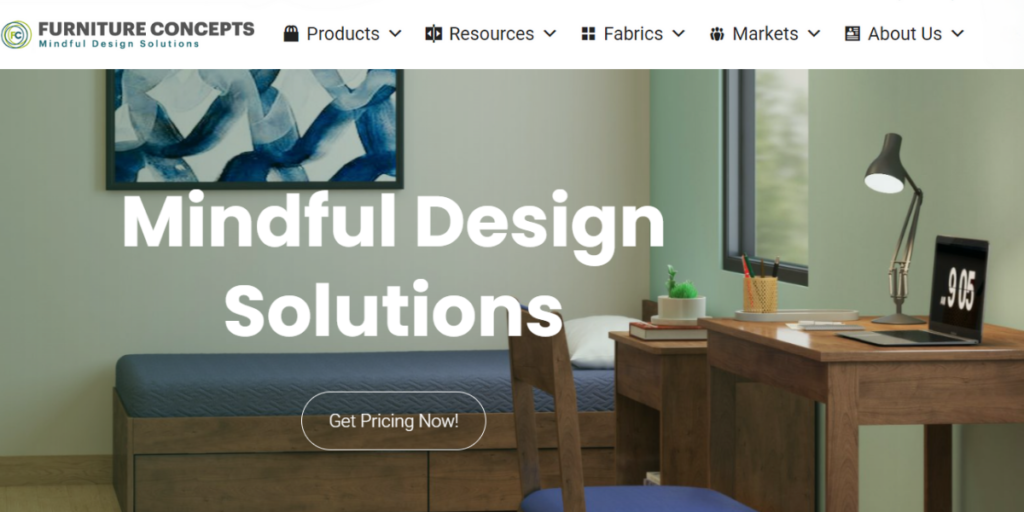Image resolution: width=1024 pixels, height=512 pixels.
Task: Click the icon beside Resources
Action: pos(434,34)
